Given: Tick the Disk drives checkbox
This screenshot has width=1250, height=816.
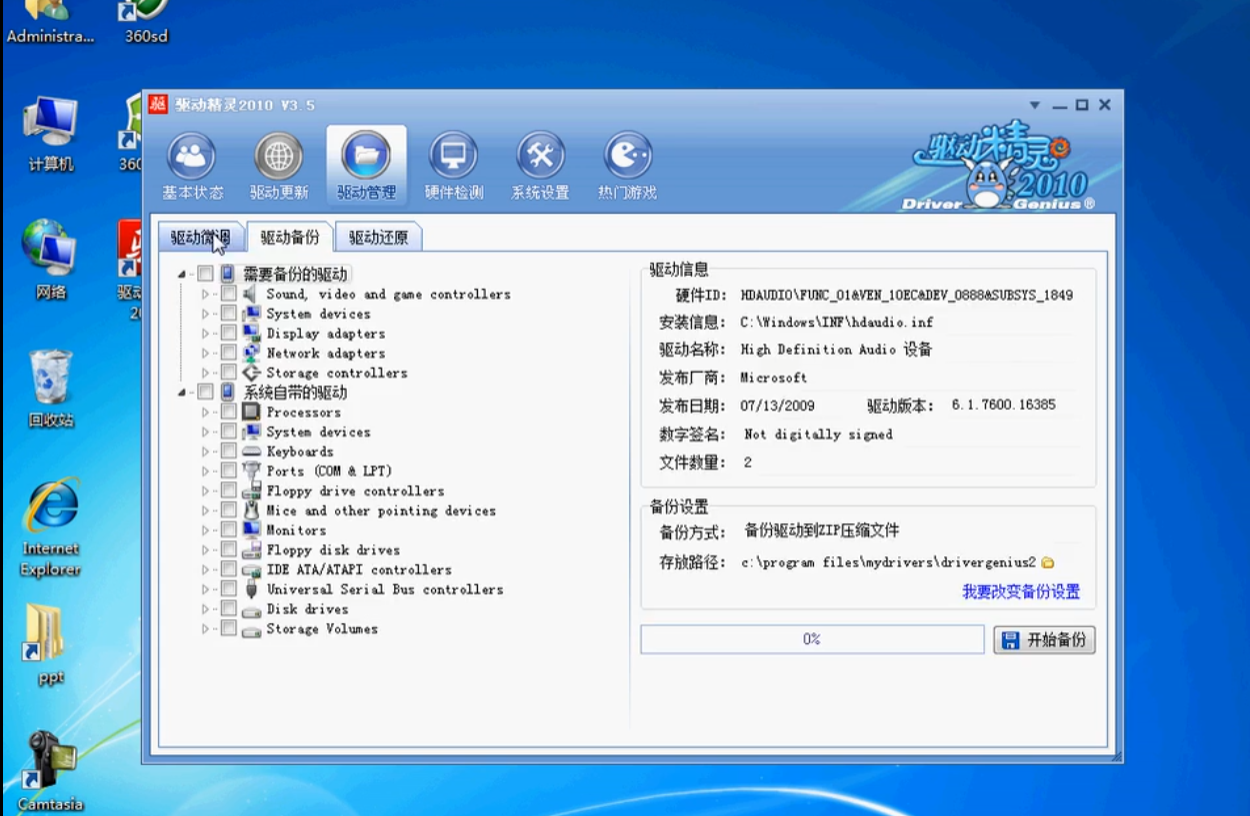Looking at the screenshot, I should 229,609.
